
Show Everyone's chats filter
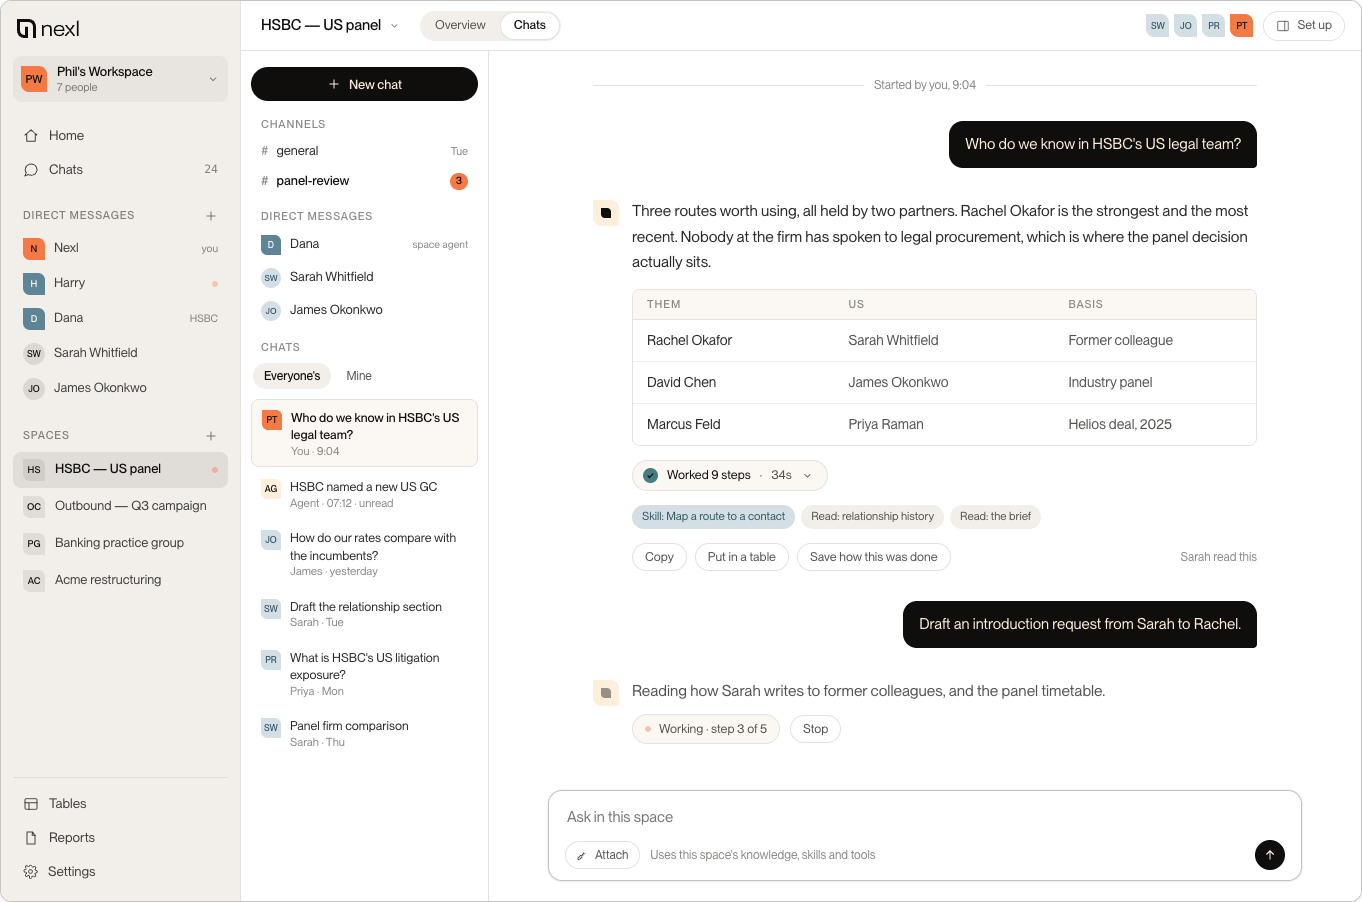tap(292, 376)
